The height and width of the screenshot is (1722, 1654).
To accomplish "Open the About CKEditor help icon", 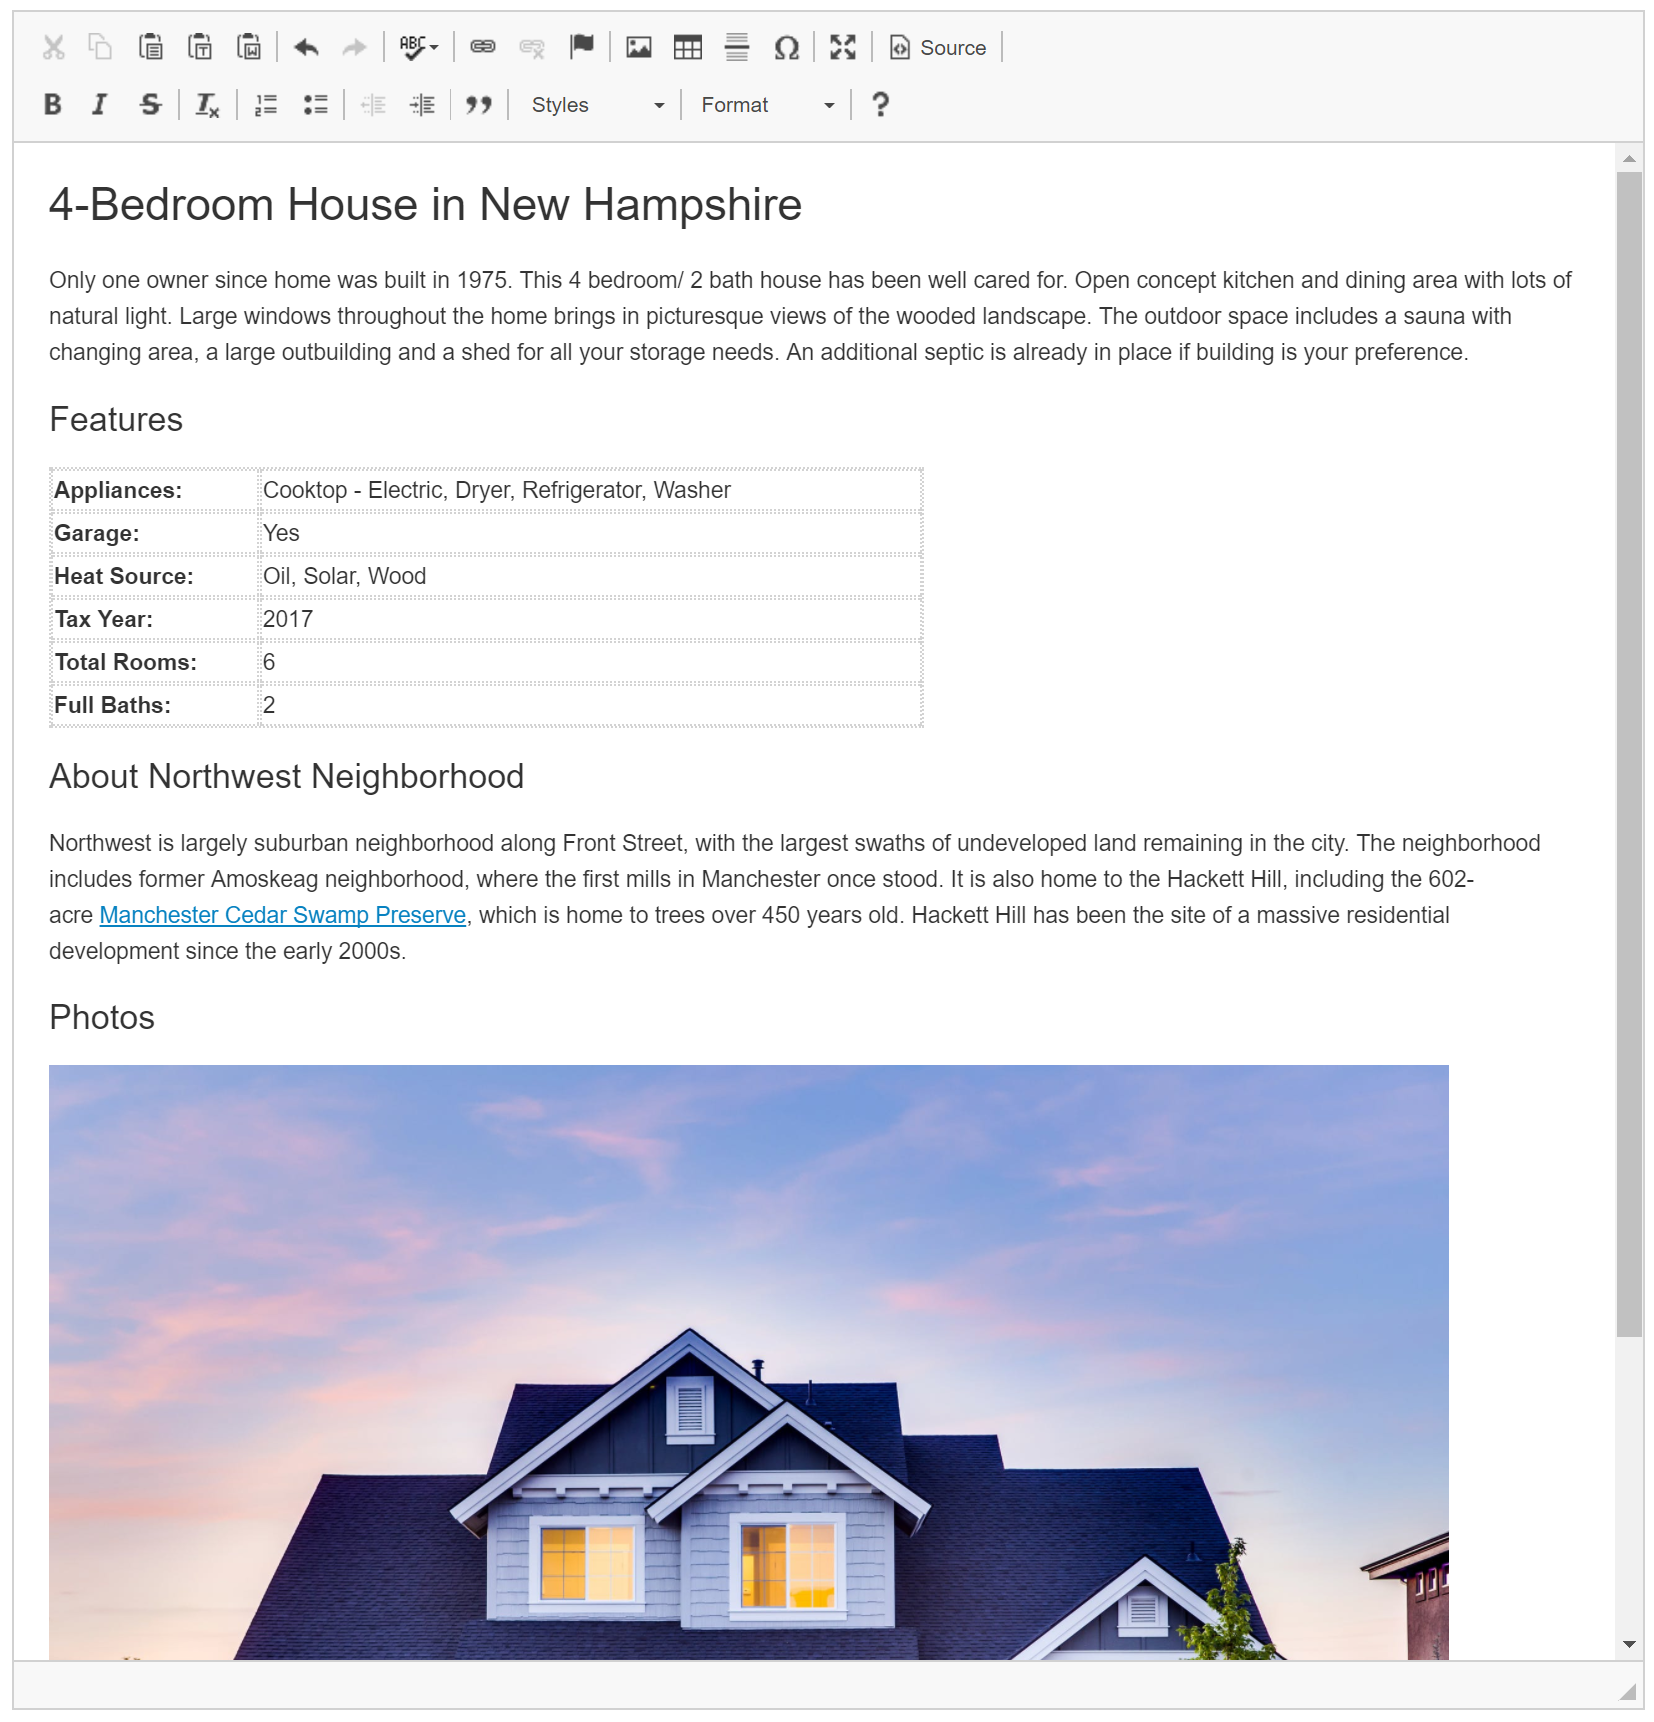I will [x=880, y=104].
